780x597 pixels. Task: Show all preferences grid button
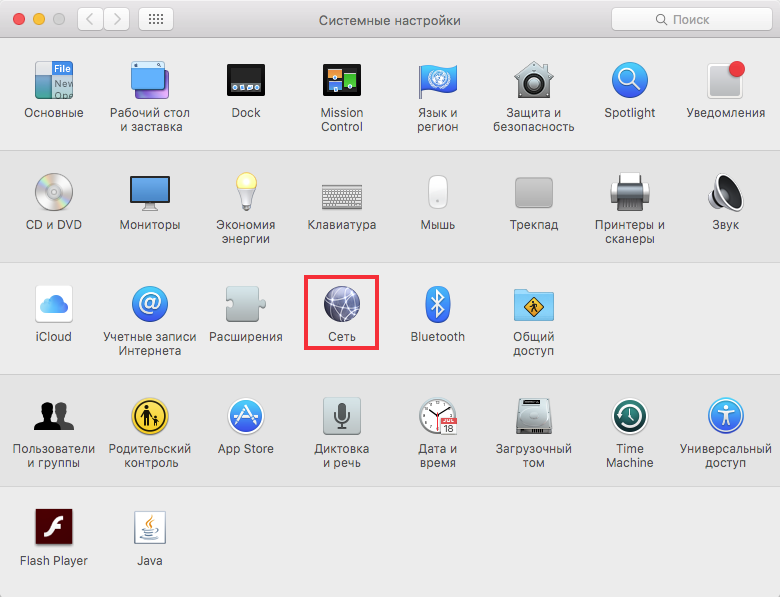tap(156, 19)
